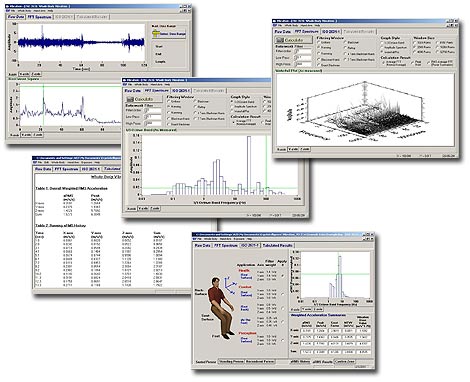Click Low Pass input field in waterfall window
The height and width of the screenshot is (382, 470).
click(304, 57)
